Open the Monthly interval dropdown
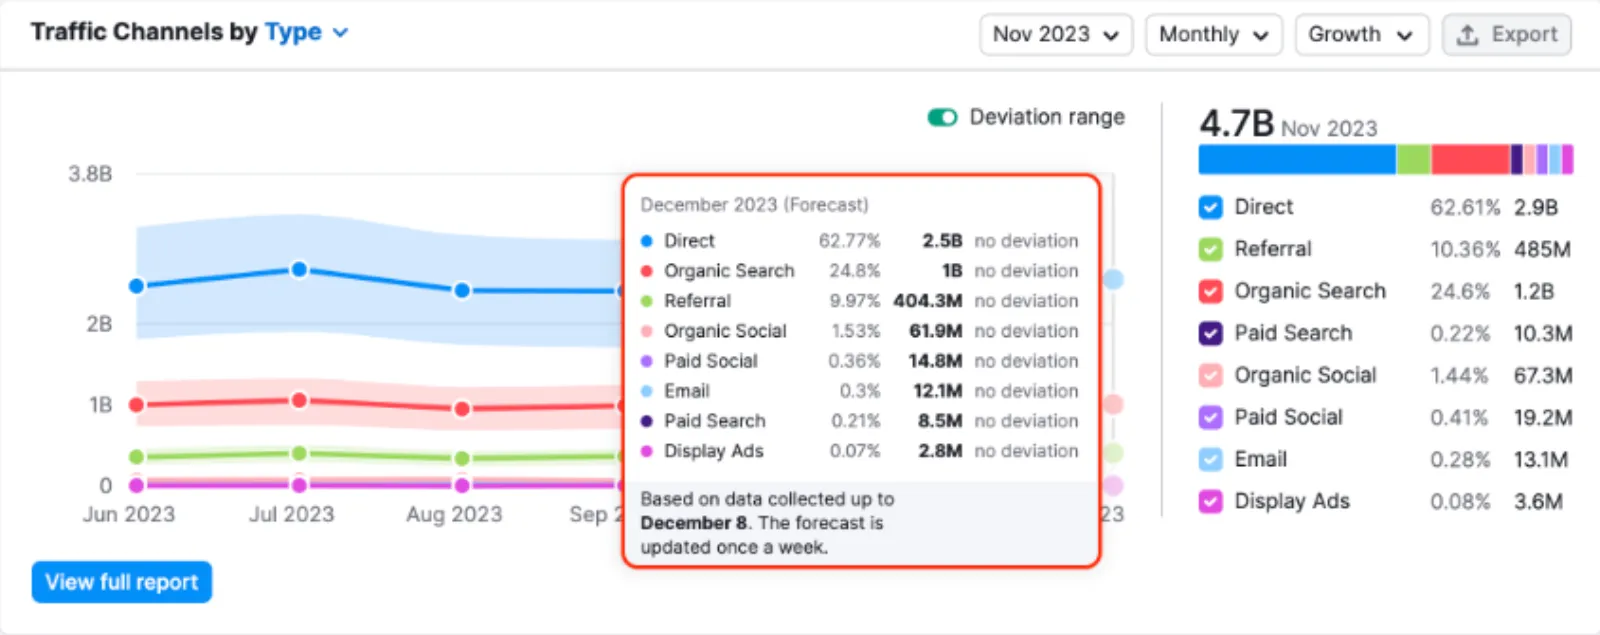This screenshot has height=635, width=1600. 1213,34
